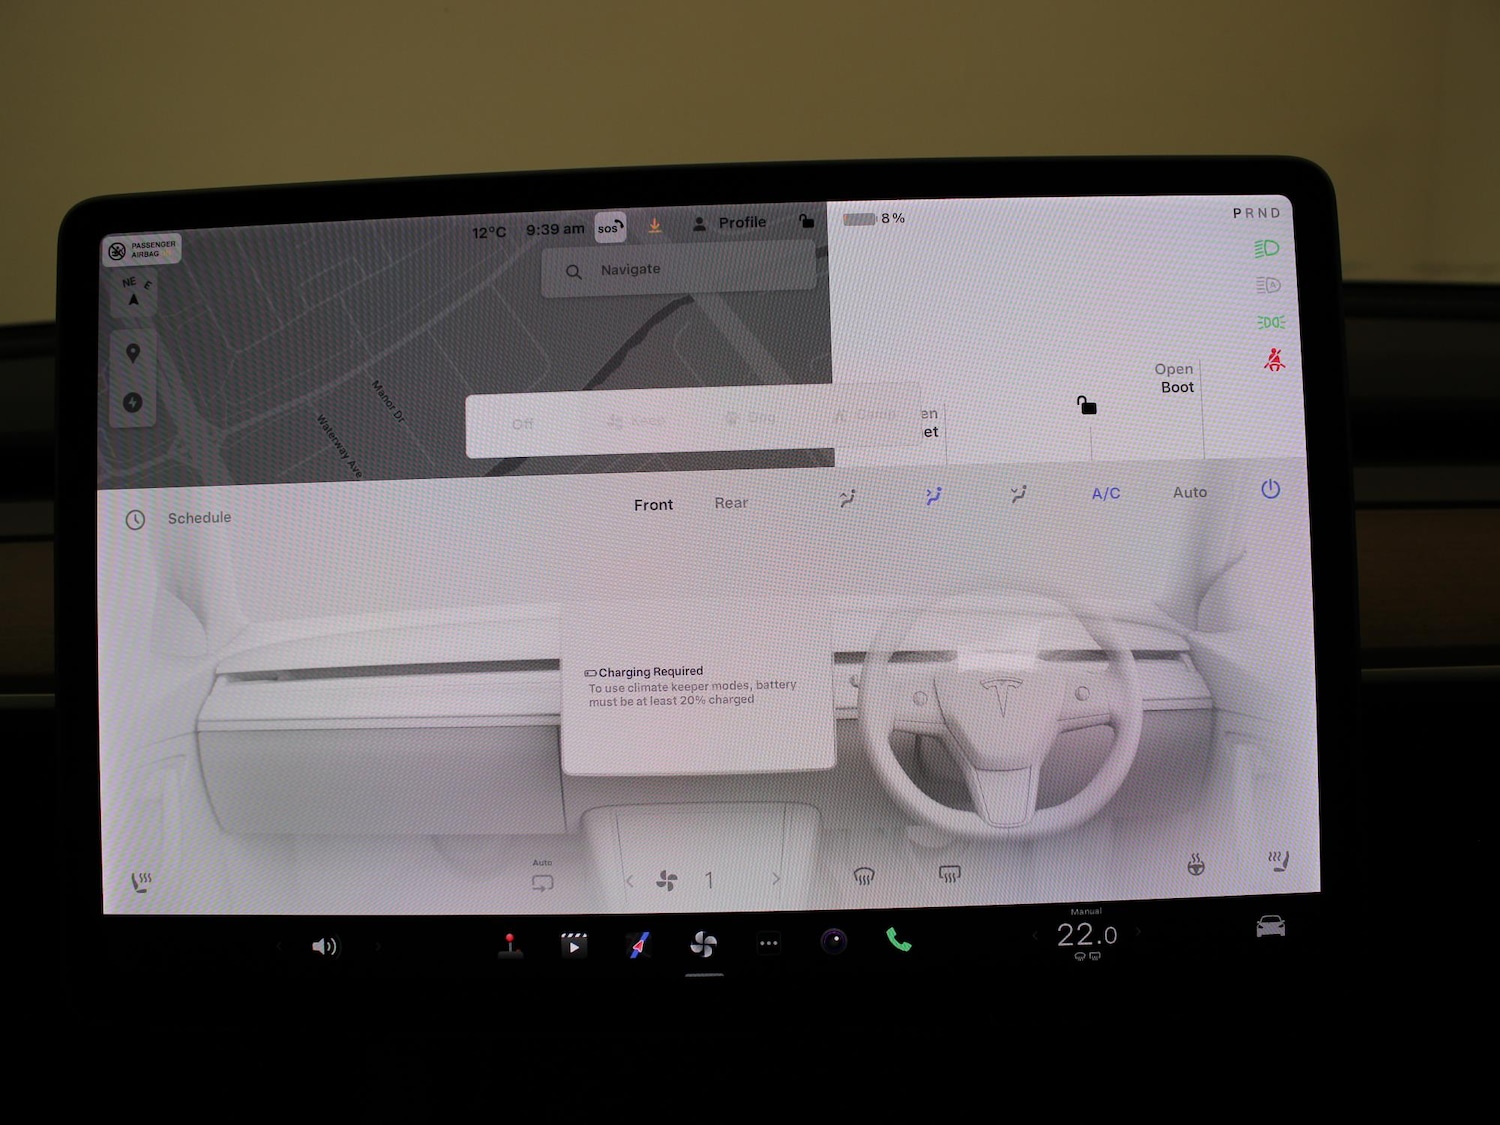Image resolution: width=1500 pixels, height=1125 pixels.
Task: Toggle the front windscreen defrost
Action: pyautogui.click(x=864, y=877)
